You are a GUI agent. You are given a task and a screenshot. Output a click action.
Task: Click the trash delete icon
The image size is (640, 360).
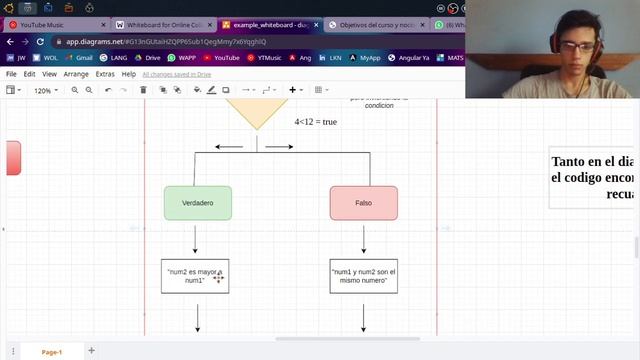143,90
